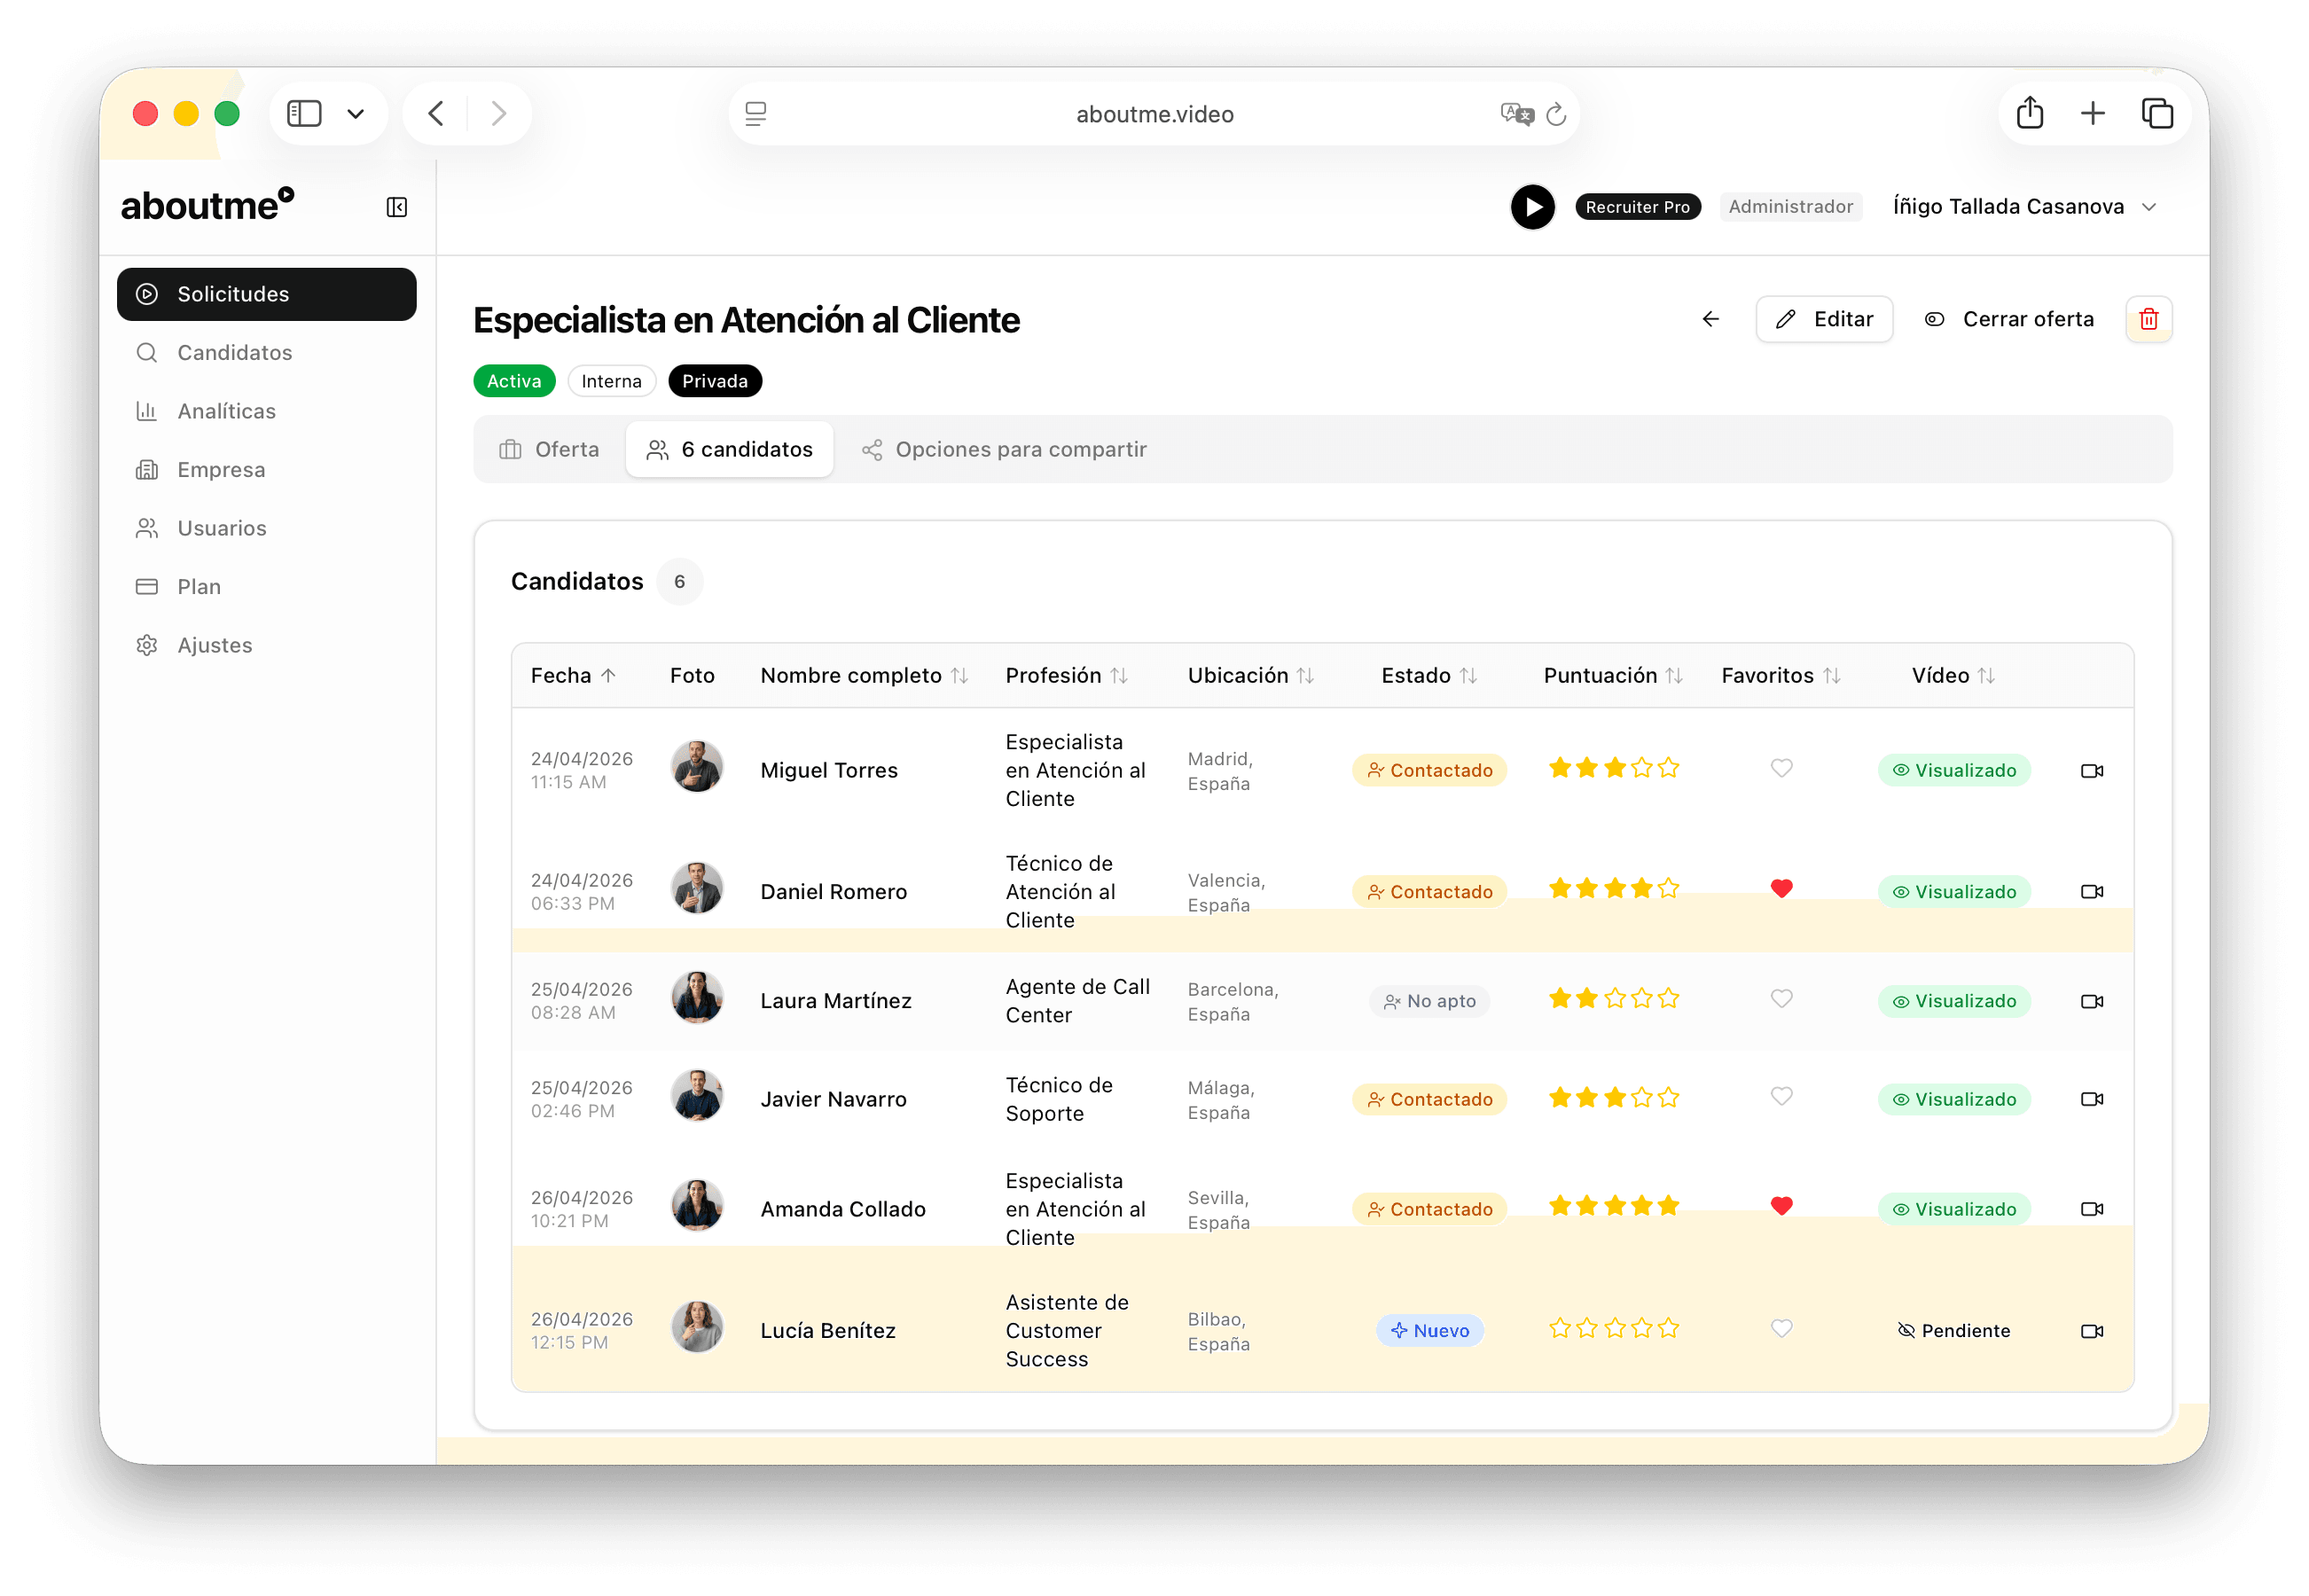The image size is (2309, 1596).
Task: Click Cerrar oferta visibility button
Action: (x=2008, y=319)
